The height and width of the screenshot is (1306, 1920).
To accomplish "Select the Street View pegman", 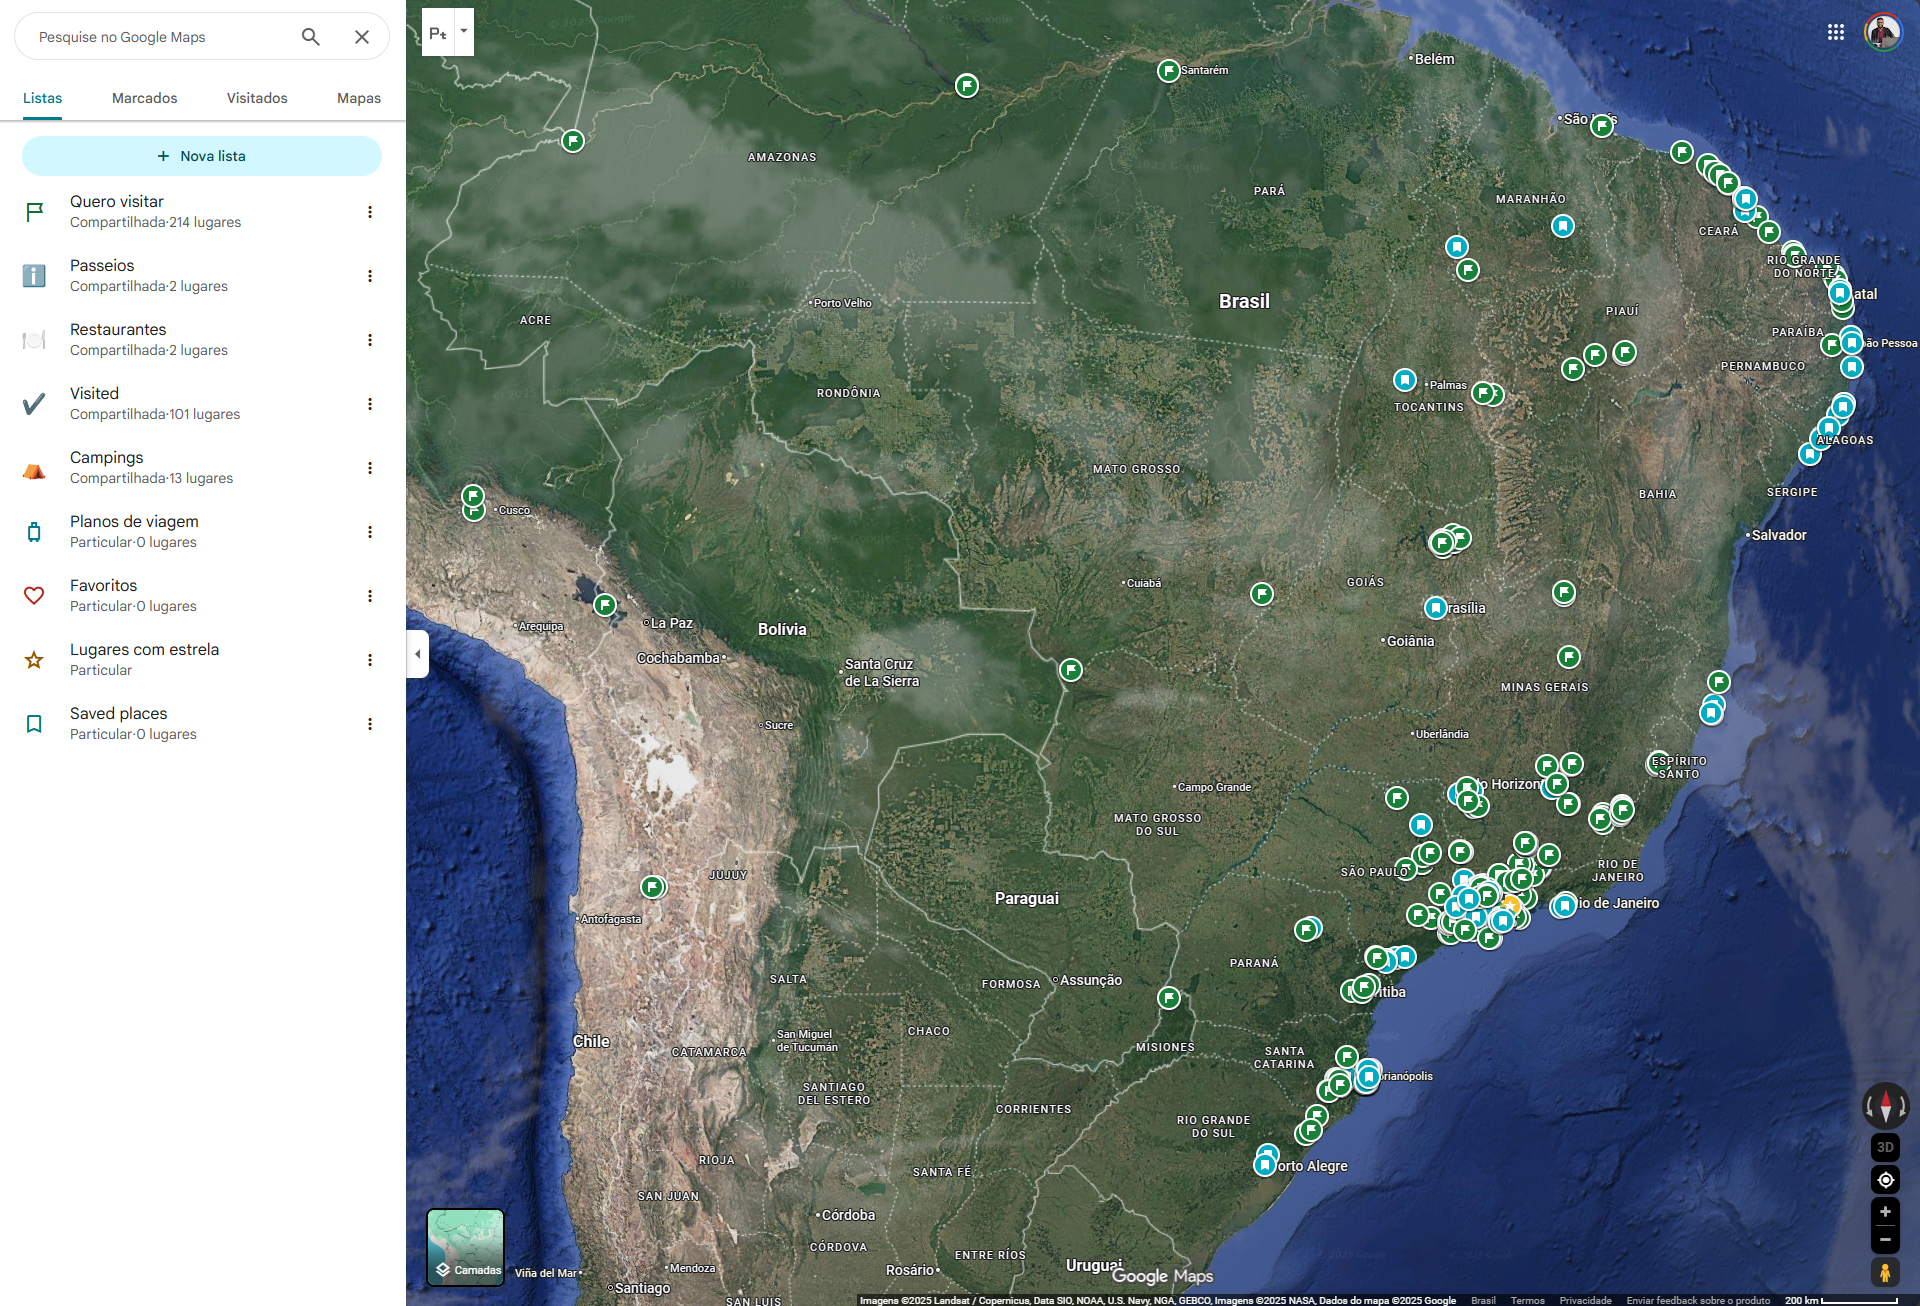I will [x=1885, y=1272].
